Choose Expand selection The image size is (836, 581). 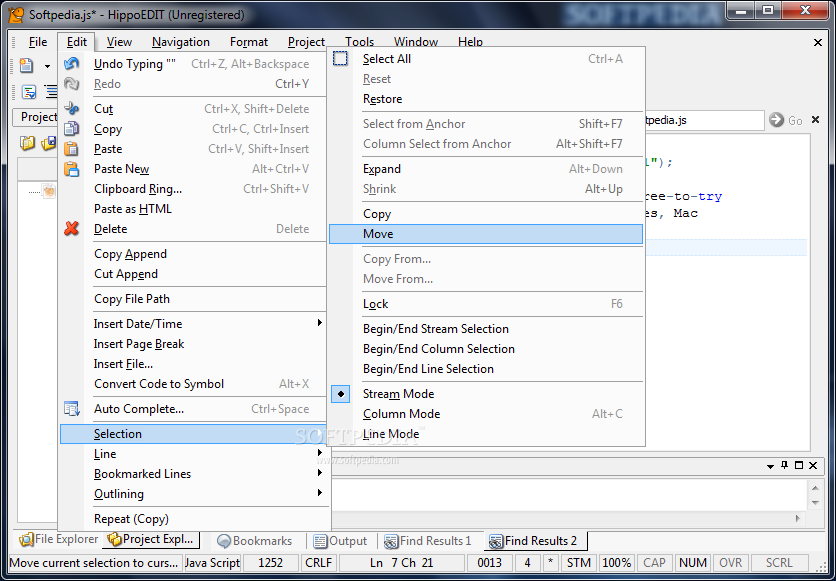[486, 169]
